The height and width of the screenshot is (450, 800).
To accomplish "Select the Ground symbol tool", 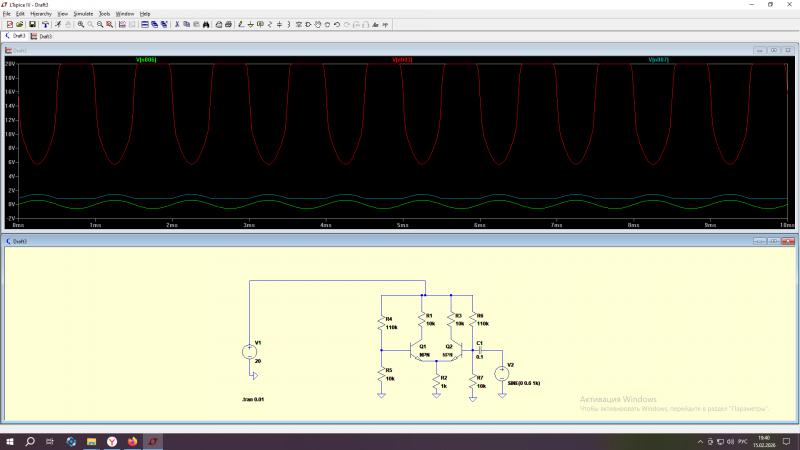I will (249, 24).
